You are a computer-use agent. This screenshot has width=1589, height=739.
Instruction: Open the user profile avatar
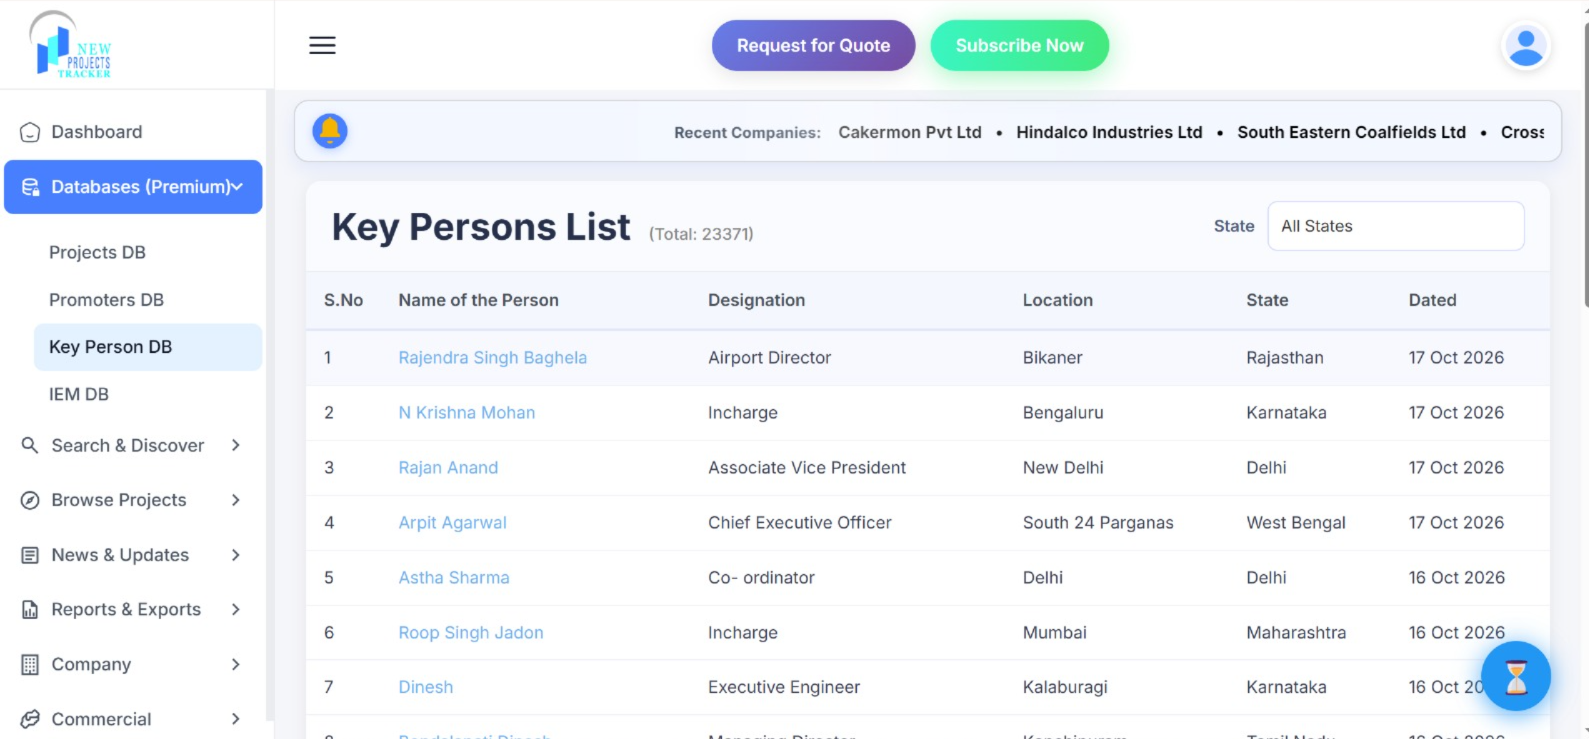point(1525,46)
